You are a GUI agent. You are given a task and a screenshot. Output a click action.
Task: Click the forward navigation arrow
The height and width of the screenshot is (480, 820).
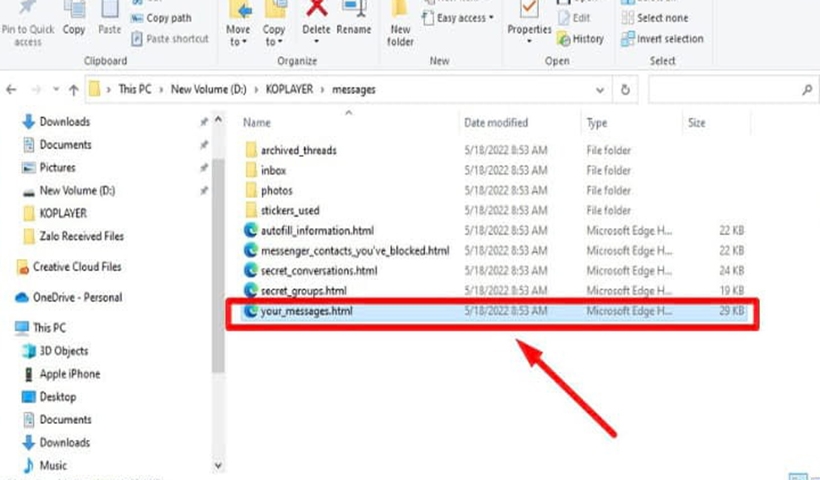click(x=36, y=90)
